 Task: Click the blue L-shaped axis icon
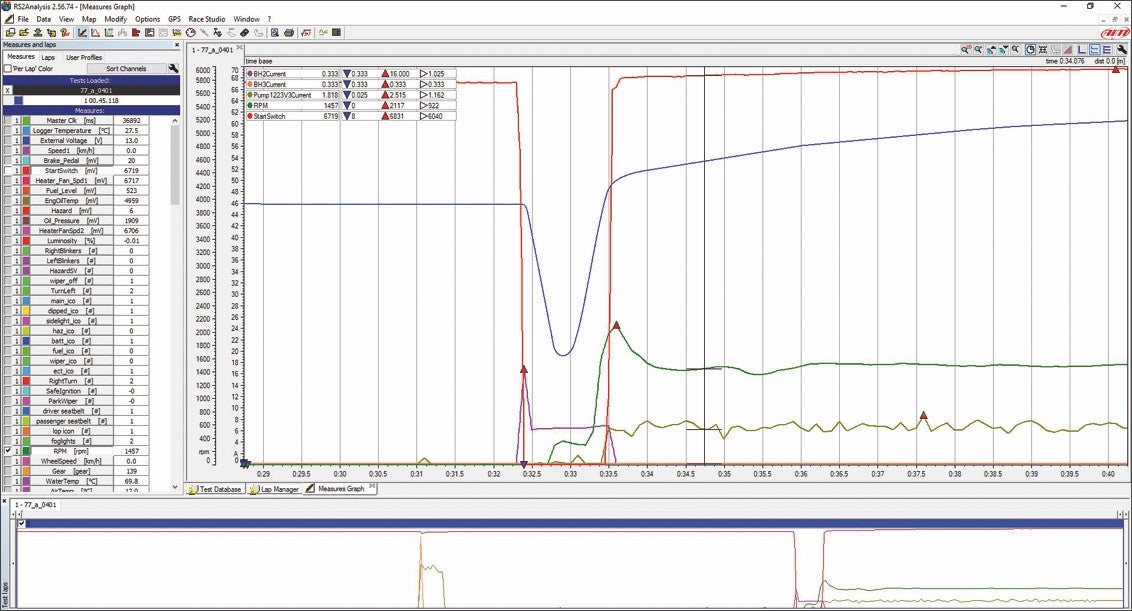1082,49
